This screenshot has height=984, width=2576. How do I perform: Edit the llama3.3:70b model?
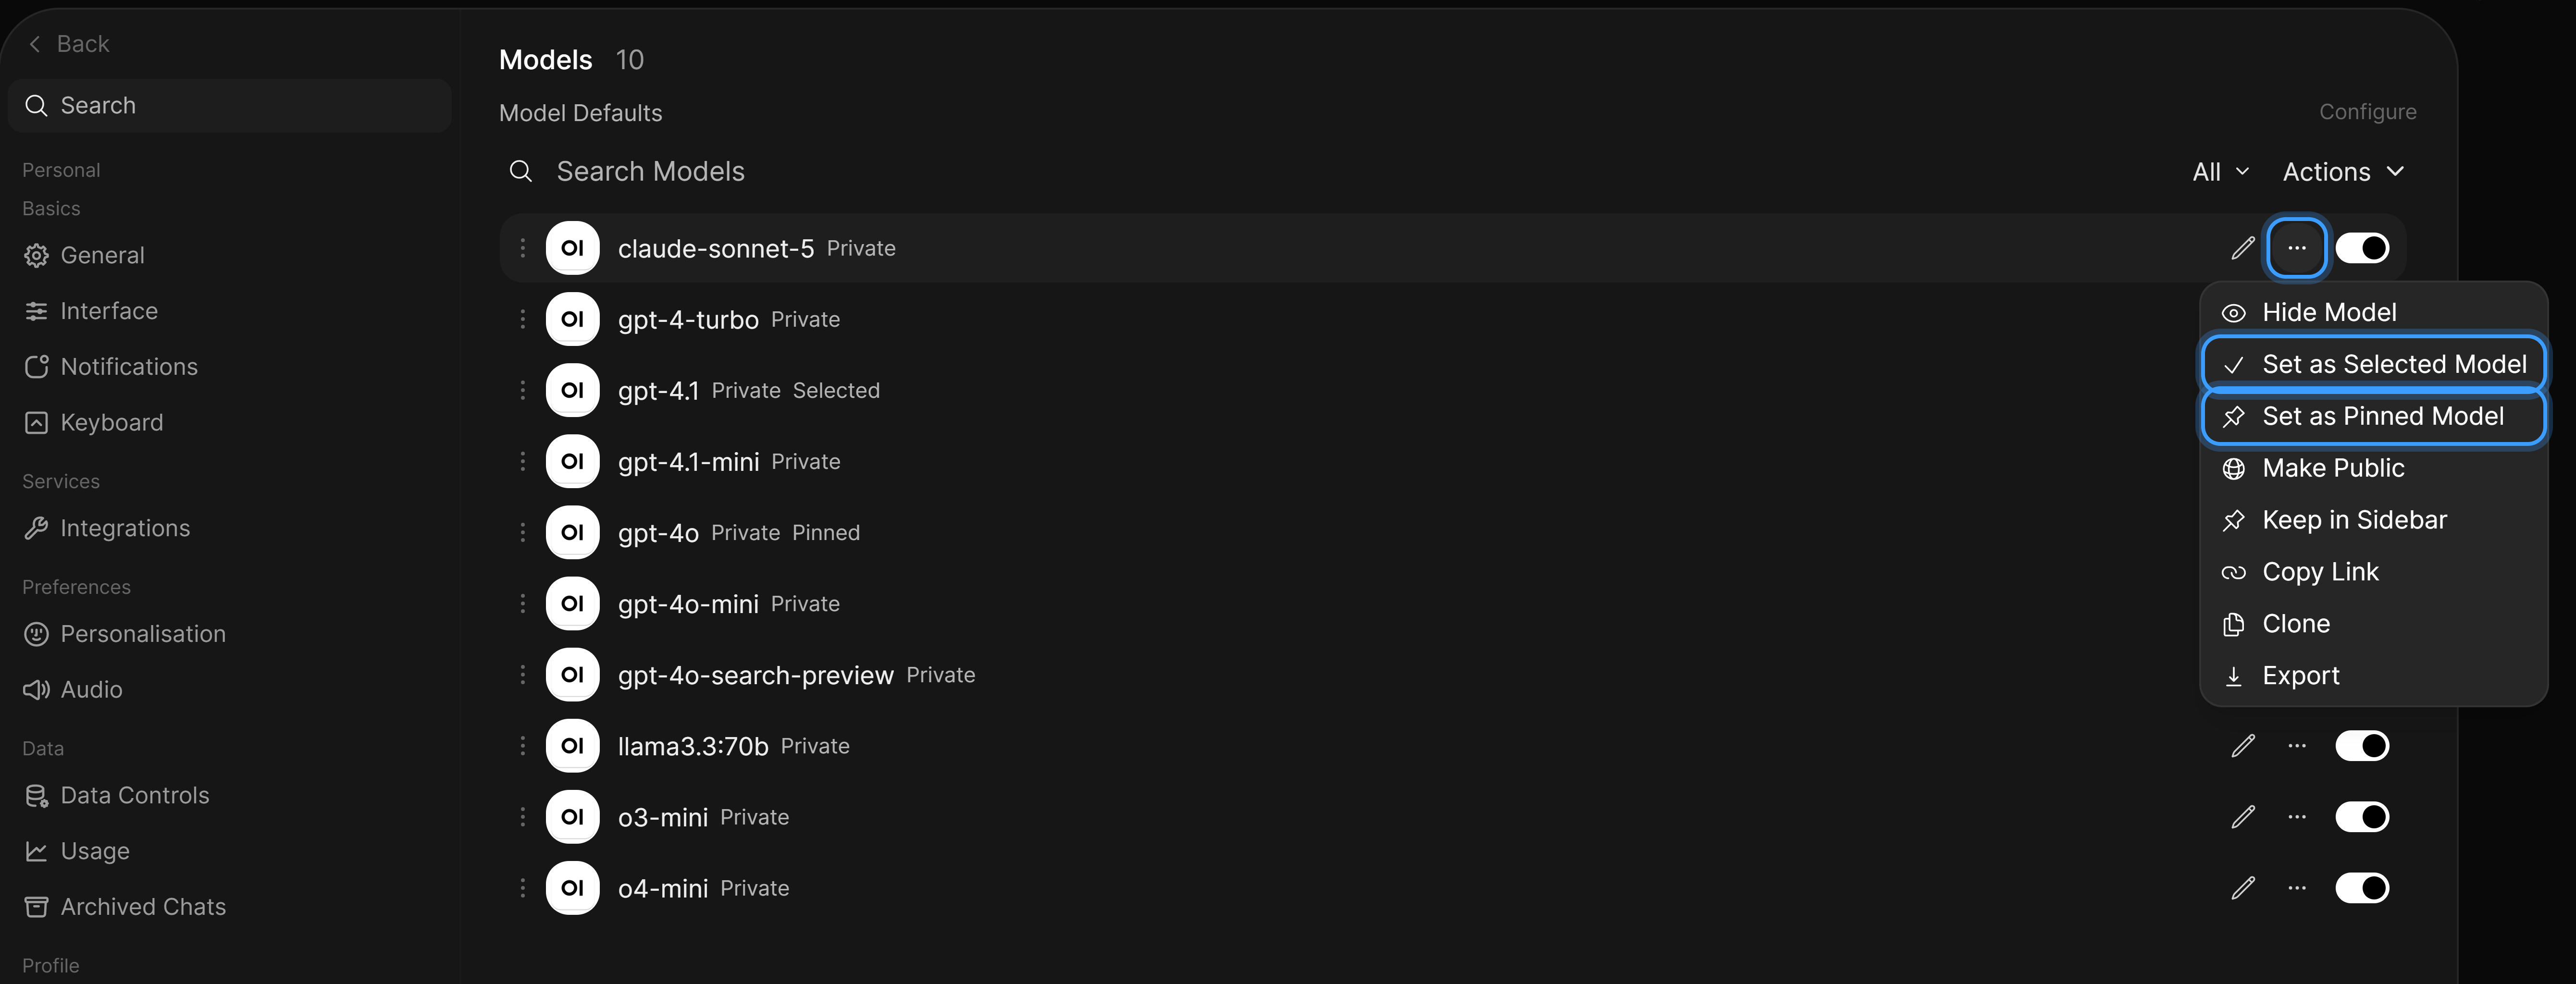pos(2243,746)
